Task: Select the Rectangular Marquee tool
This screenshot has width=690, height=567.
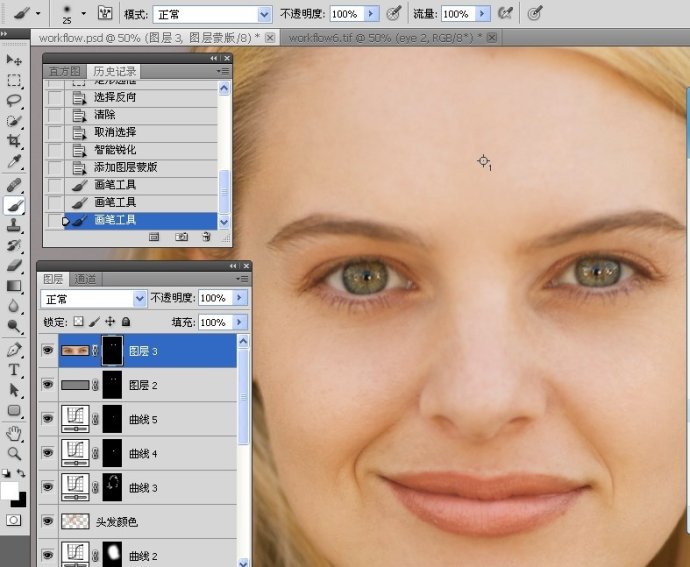Action: click(x=14, y=80)
